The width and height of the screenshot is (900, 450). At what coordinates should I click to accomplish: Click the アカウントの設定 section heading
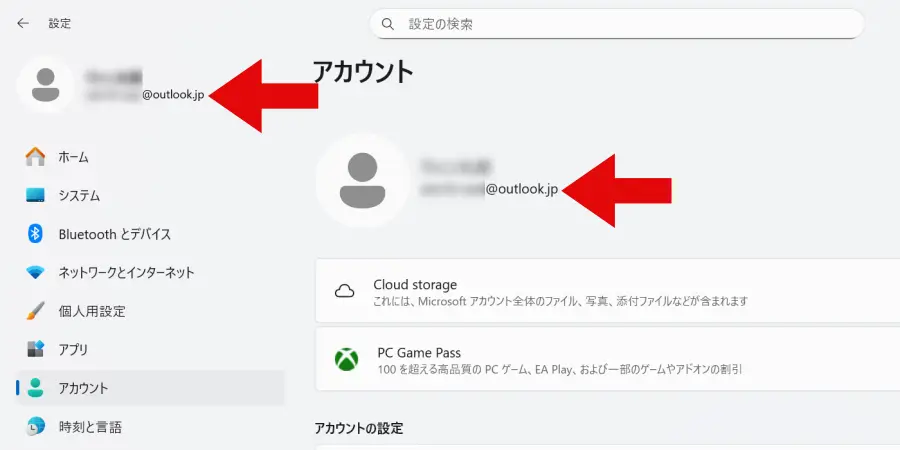(x=359, y=428)
